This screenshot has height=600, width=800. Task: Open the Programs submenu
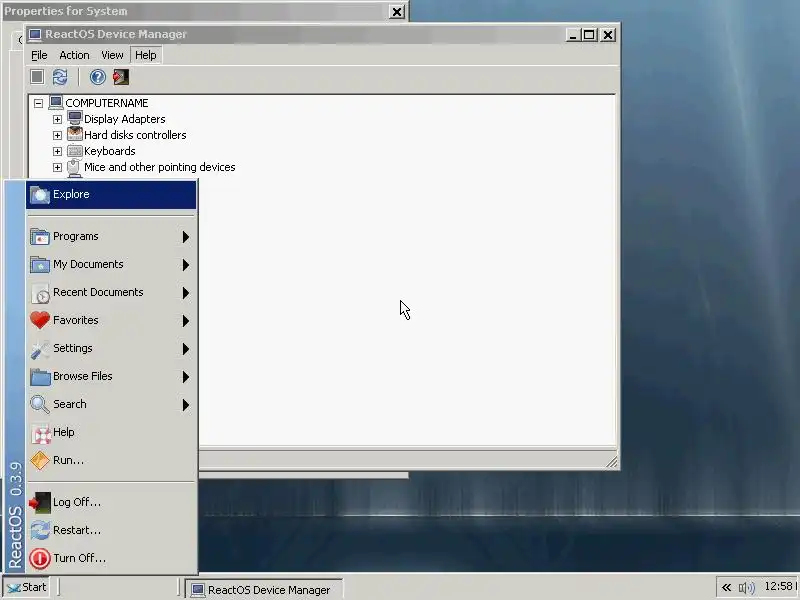click(111, 237)
